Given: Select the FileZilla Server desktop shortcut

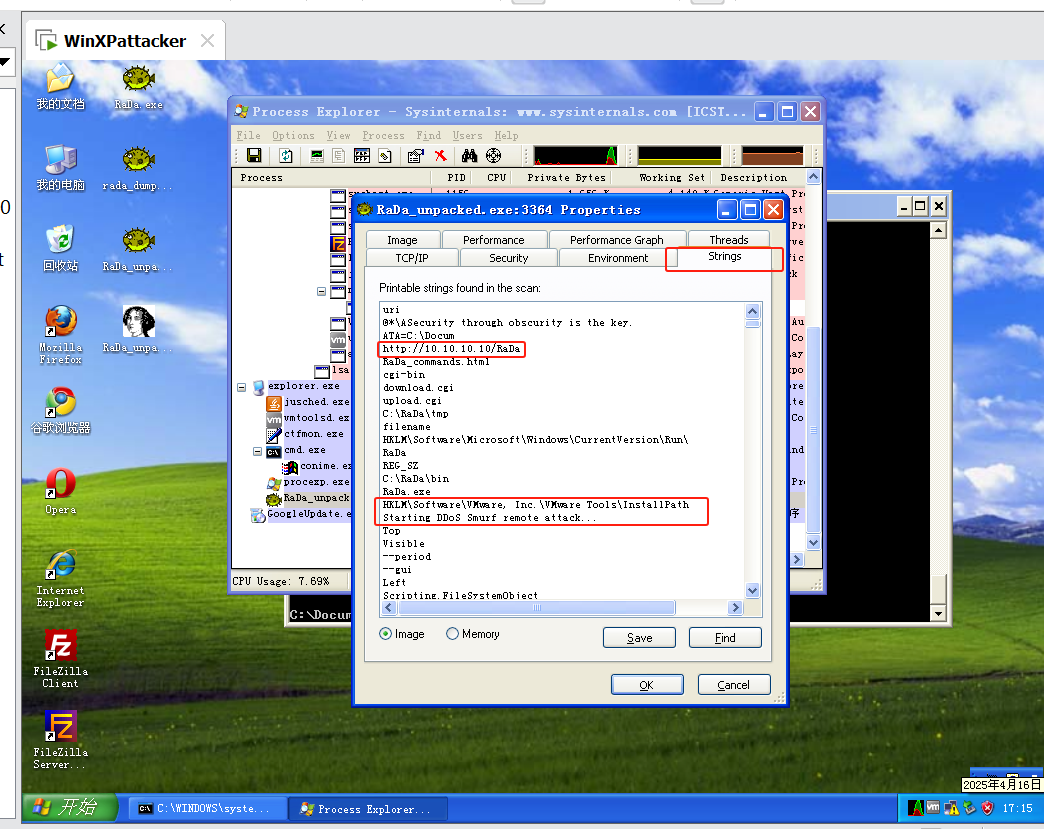Looking at the screenshot, I should (x=61, y=740).
